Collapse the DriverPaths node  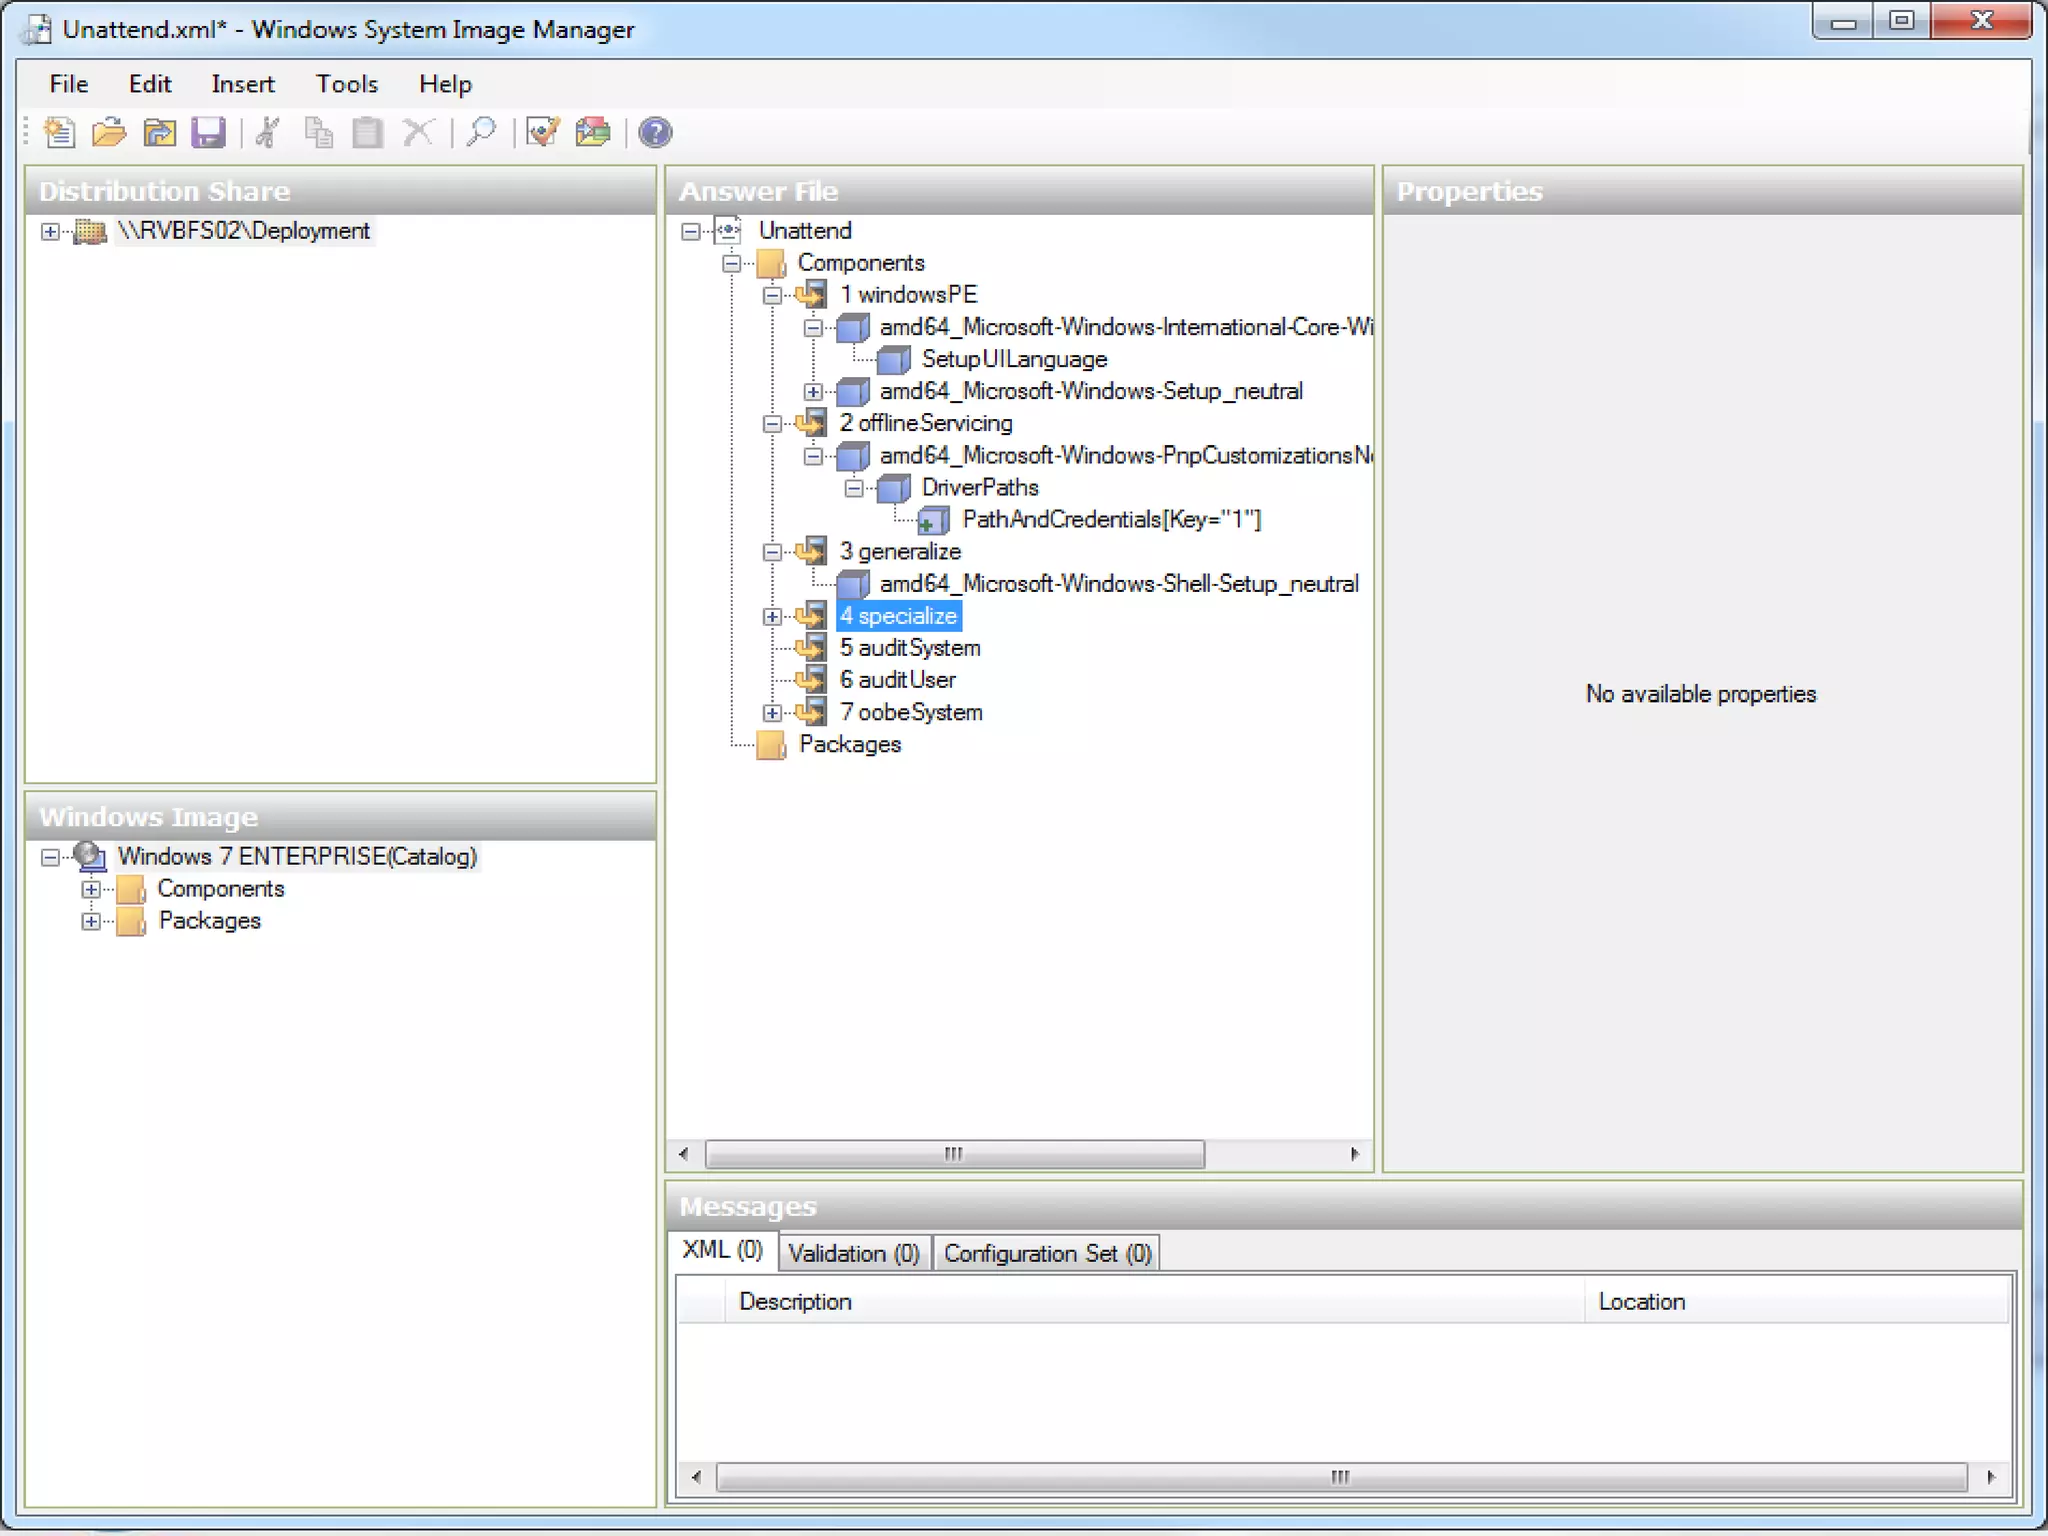click(x=854, y=489)
